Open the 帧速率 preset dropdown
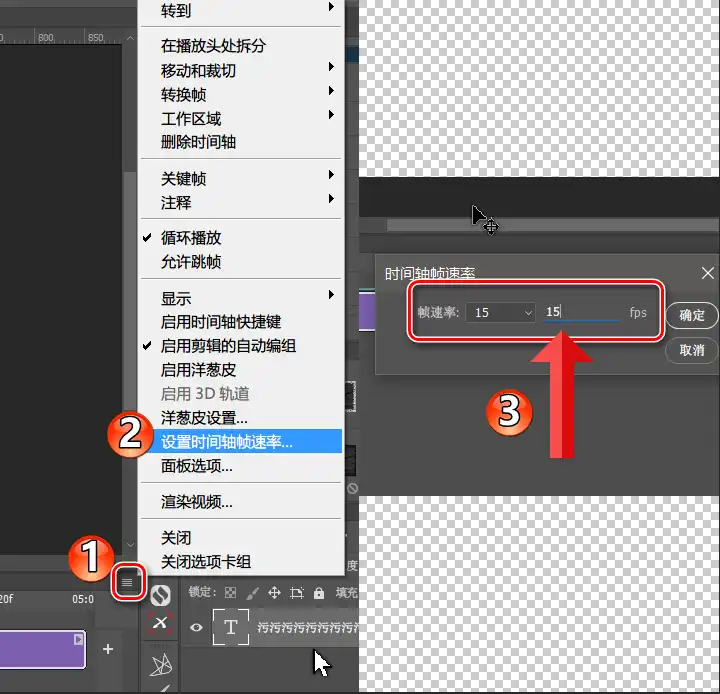Image resolution: width=720 pixels, height=694 pixels. (x=503, y=313)
